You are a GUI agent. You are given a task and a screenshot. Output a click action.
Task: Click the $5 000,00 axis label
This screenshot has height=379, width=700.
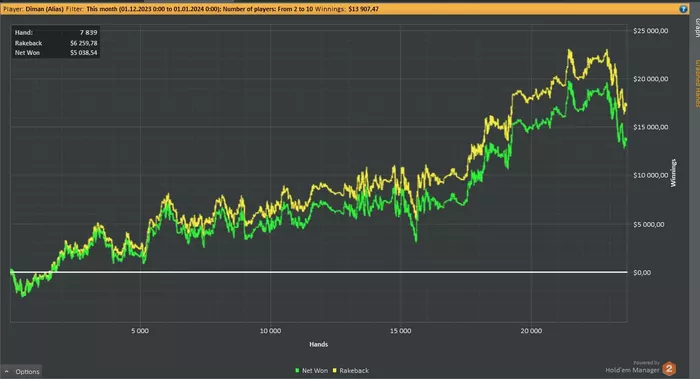click(x=649, y=225)
